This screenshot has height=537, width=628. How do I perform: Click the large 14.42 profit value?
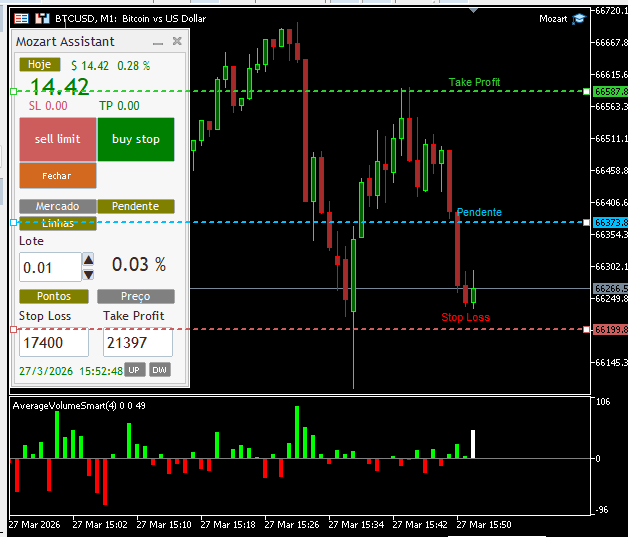[59, 86]
